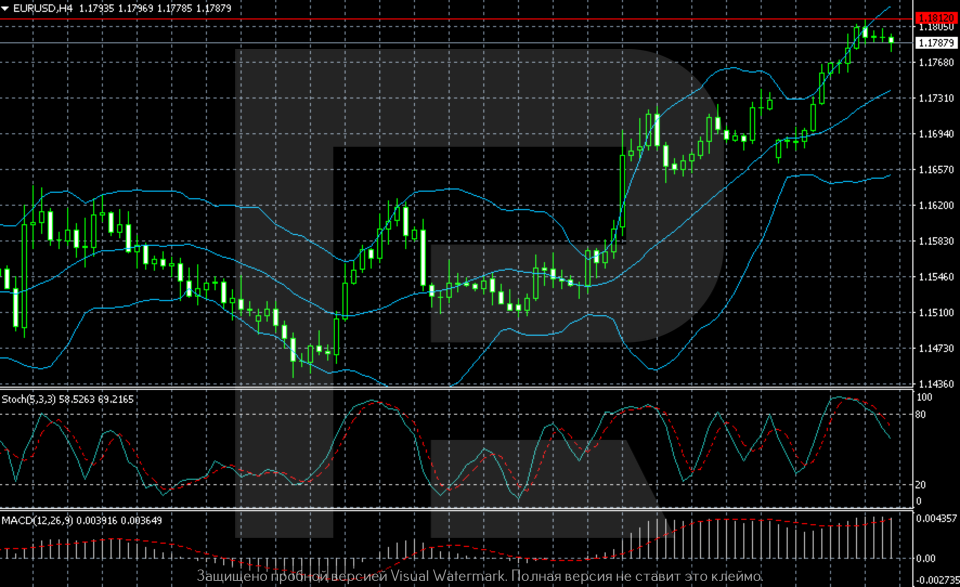The image size is (960, 587).
Task: Click the white 1.17879 current price tag
Action: click(934, 43)
